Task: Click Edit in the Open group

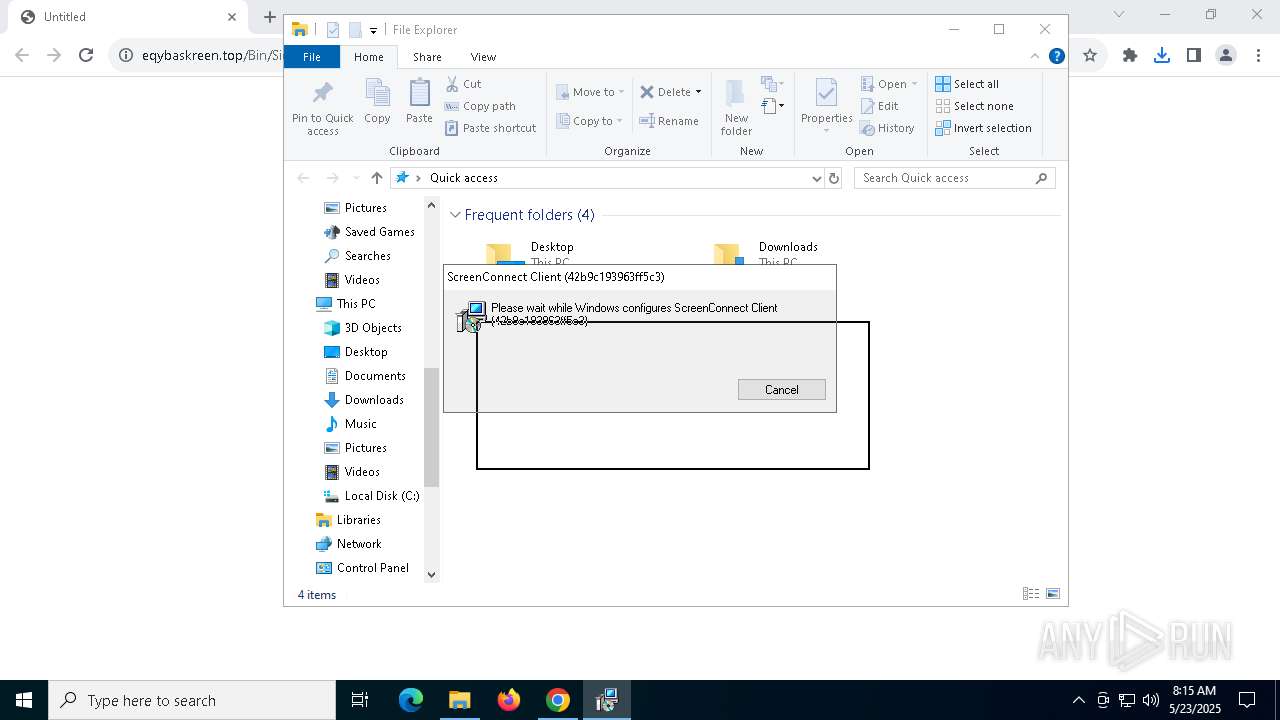Action: pos(879,106)
